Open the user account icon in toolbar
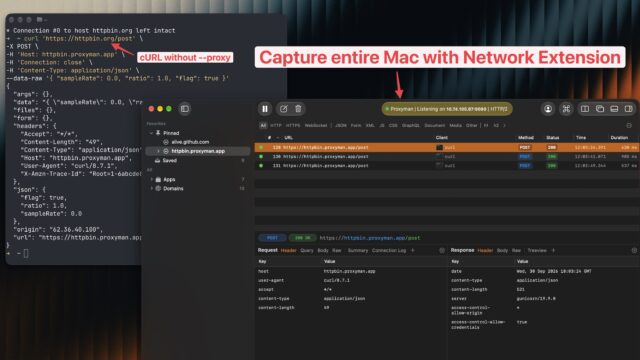Viewport: 640px width, 360px height. pos(548,109)
